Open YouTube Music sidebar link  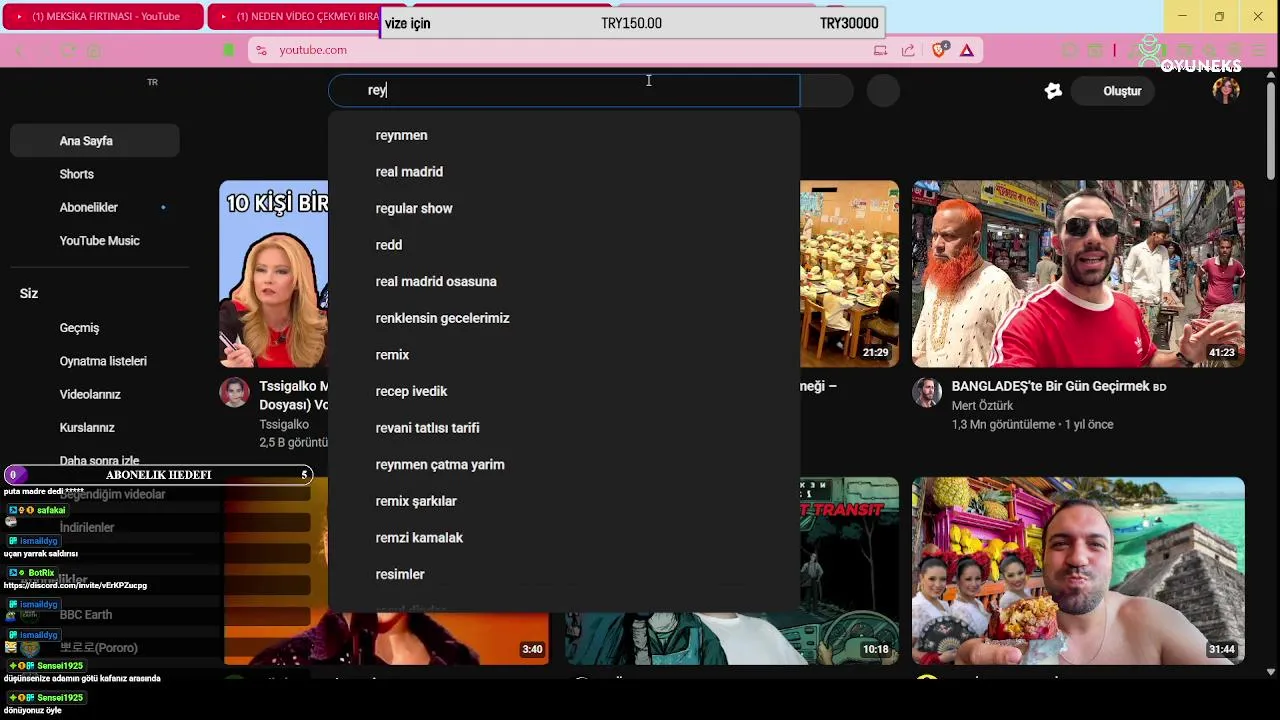click(95, 241)
